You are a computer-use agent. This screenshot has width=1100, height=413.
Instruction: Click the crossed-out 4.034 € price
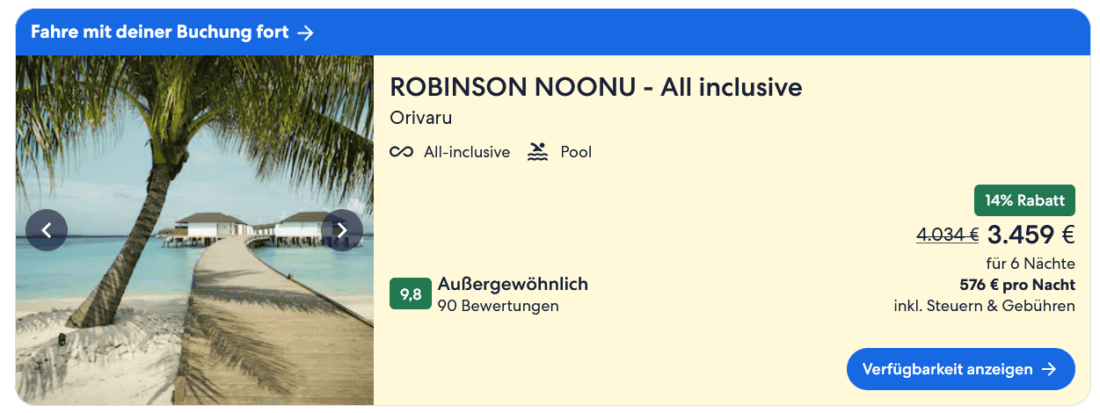pyautogui.click(x=946, y=236)
